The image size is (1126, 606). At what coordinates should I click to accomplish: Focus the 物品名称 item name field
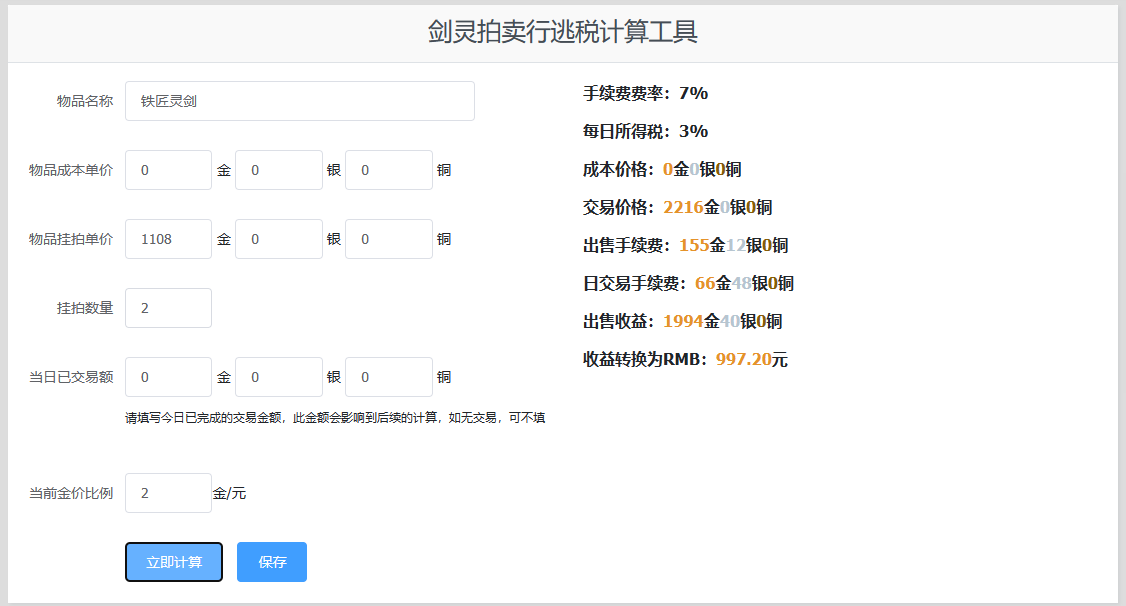(299, 101)
